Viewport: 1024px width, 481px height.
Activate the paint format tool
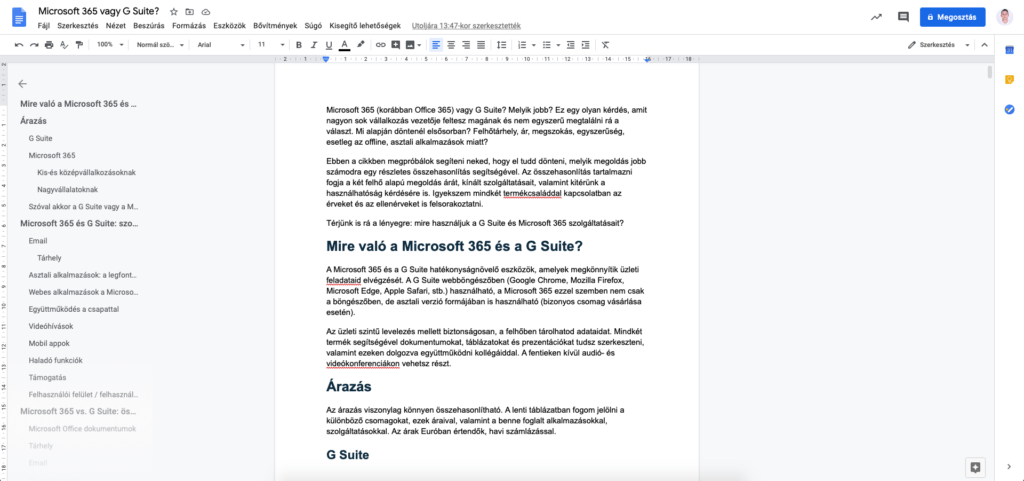(x=79, y=45)
